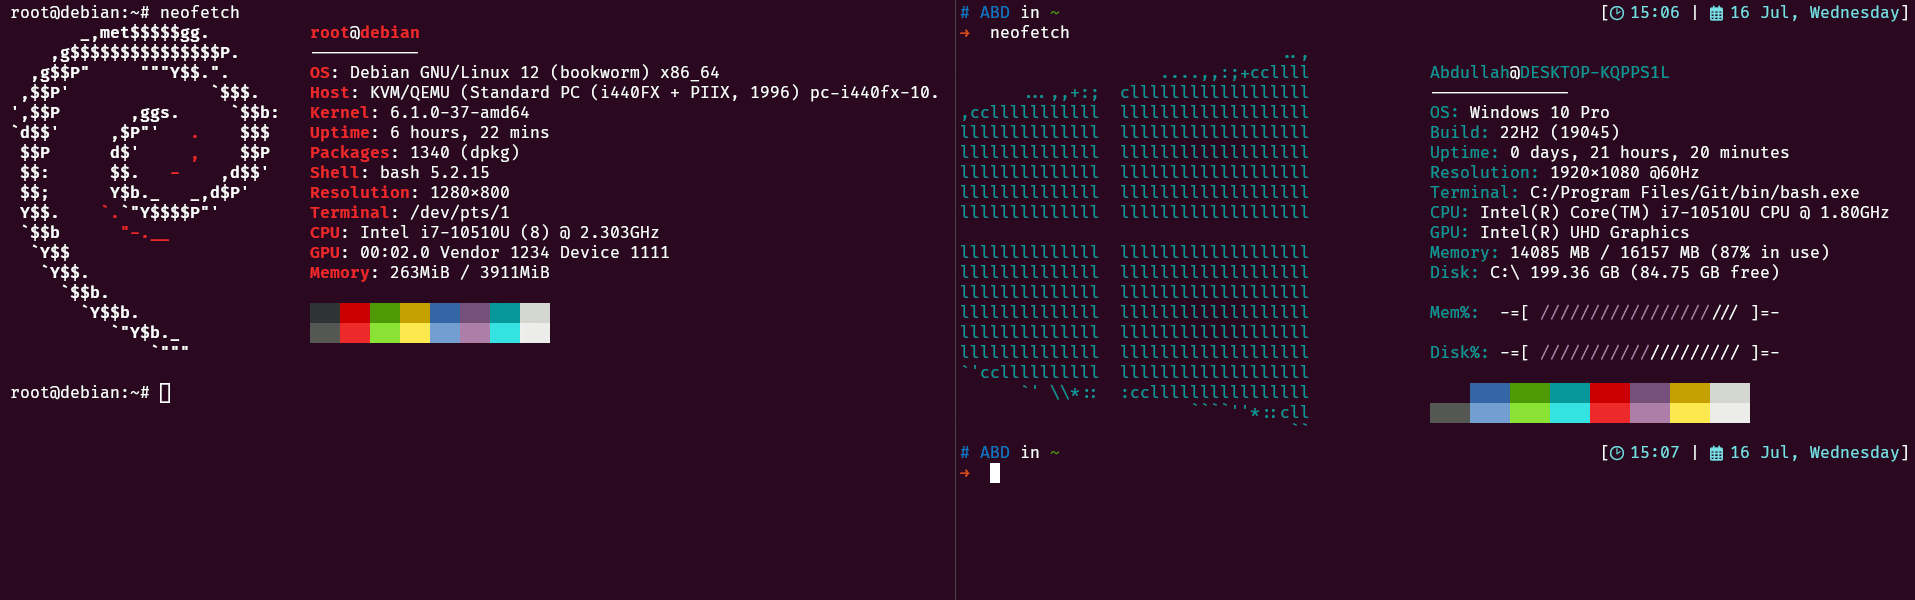Click 'CPU: Intel(R) Core(TM) i7-10510U' Windows line

(1659, 213)
